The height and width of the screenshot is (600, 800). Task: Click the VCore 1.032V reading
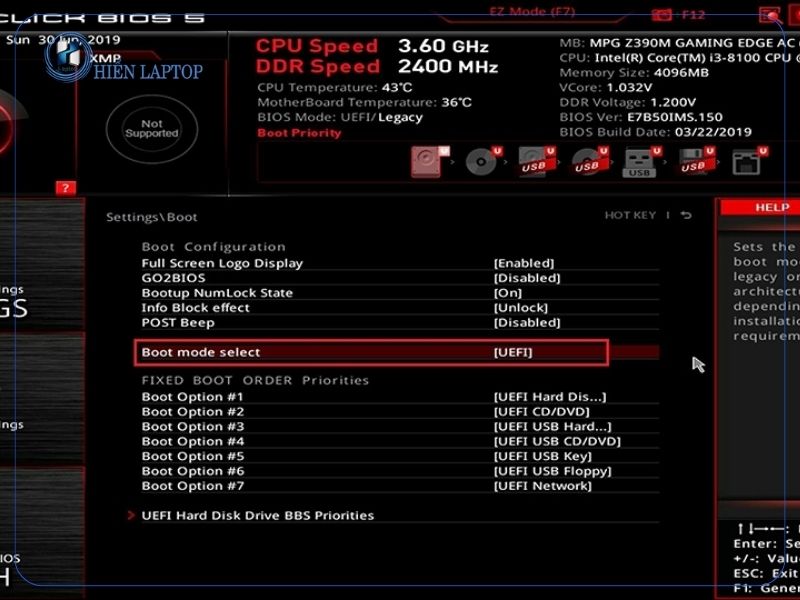(x=606, y=88)
